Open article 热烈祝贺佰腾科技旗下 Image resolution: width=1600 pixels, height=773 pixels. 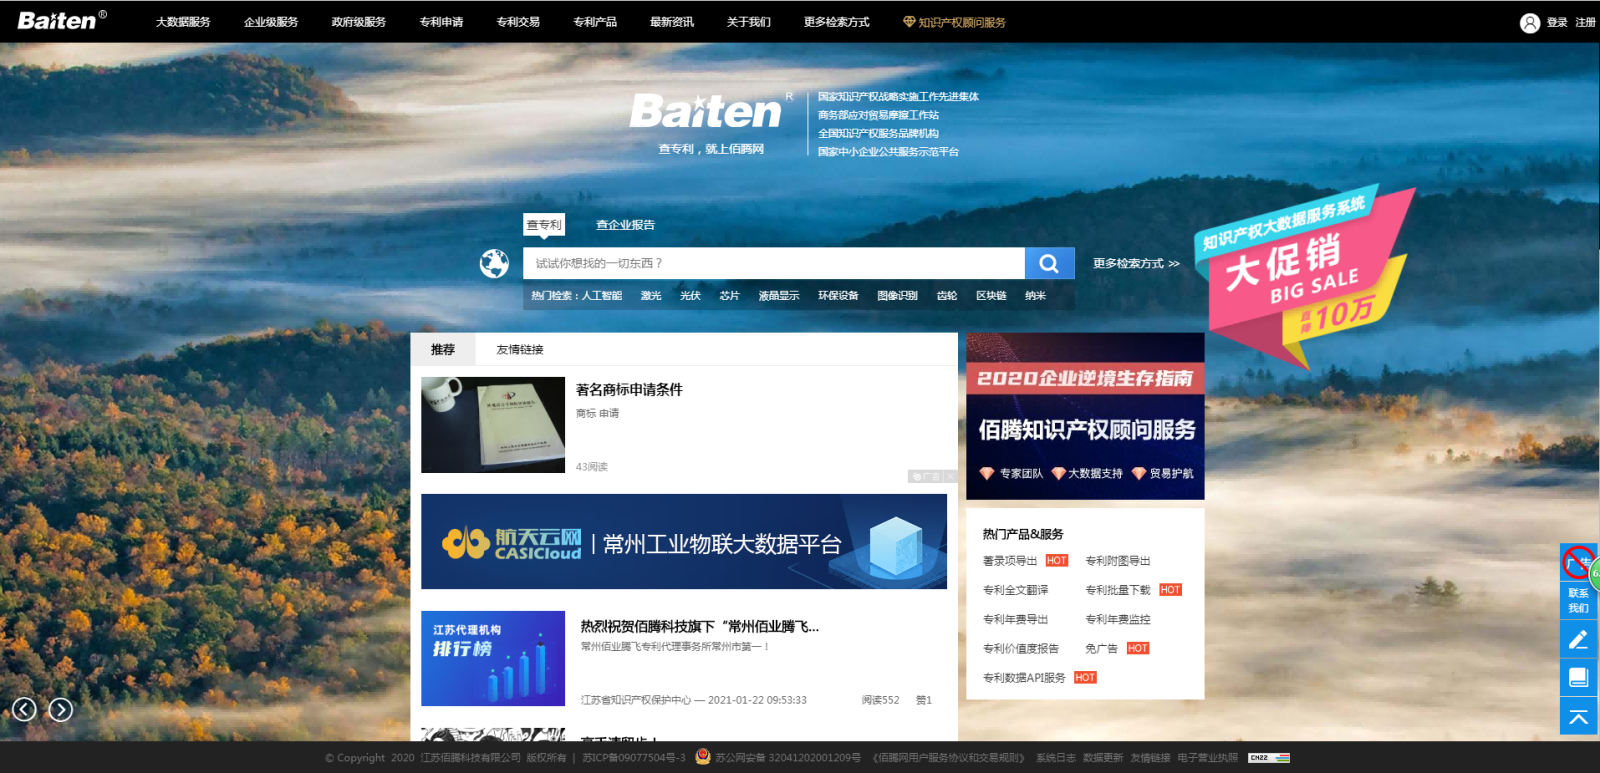(x=700, y=627)
